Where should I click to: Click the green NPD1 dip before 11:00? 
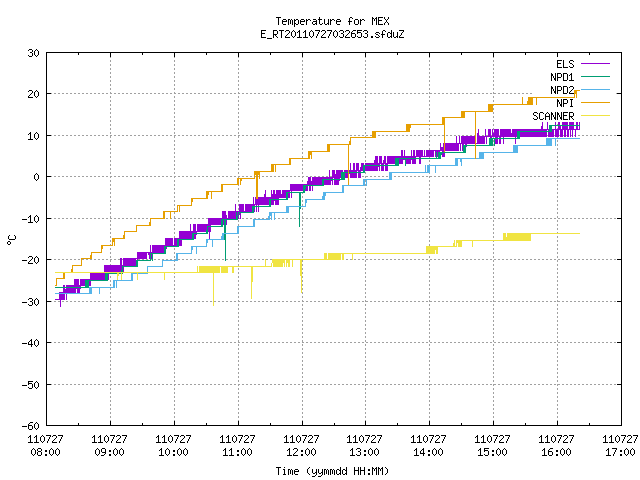(x=225, y=242)
